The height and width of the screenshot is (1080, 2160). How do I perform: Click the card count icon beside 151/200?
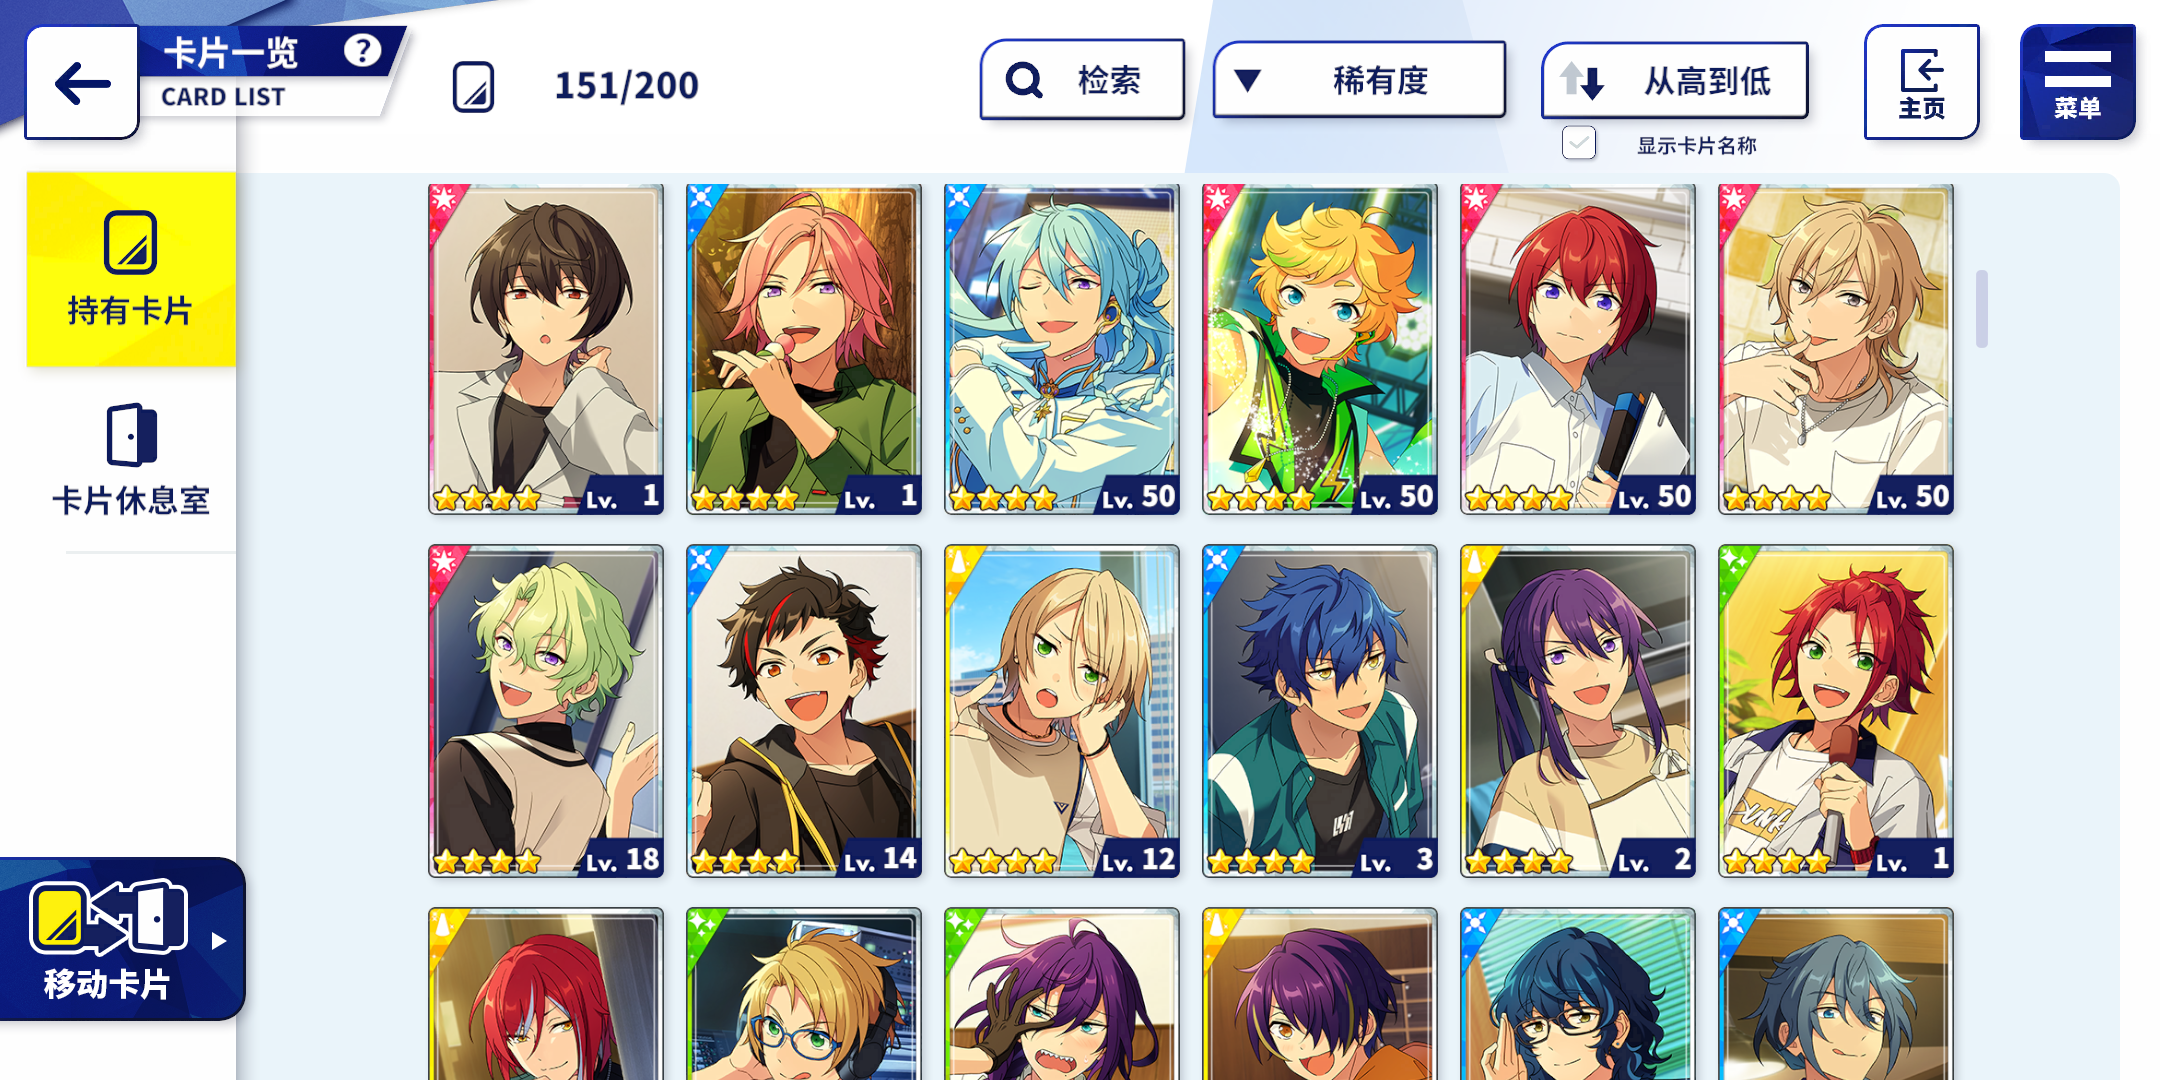473,87
